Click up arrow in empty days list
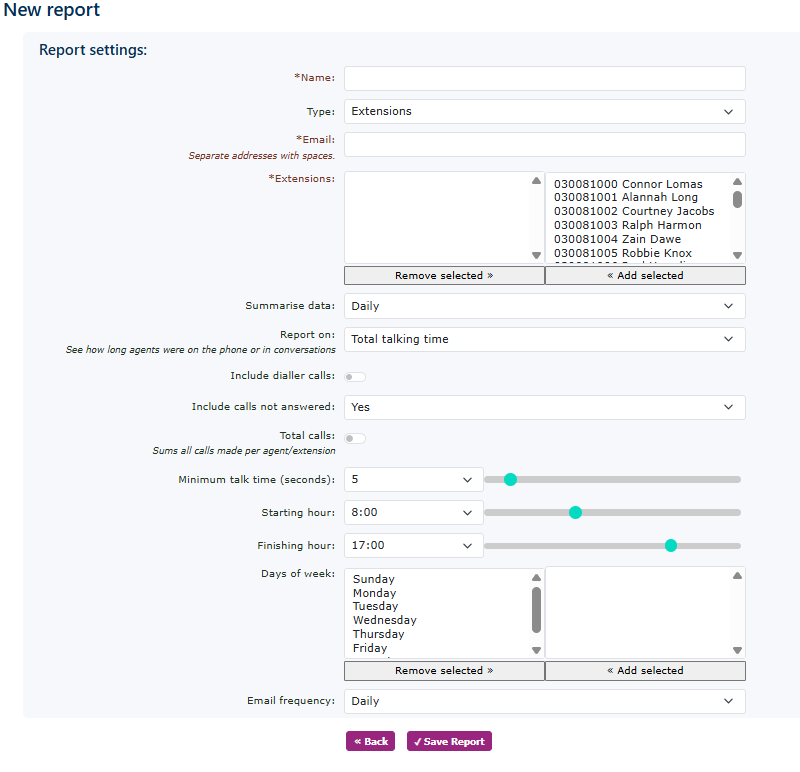The width and height of the screenshot is (800, 772). [737, 576]
